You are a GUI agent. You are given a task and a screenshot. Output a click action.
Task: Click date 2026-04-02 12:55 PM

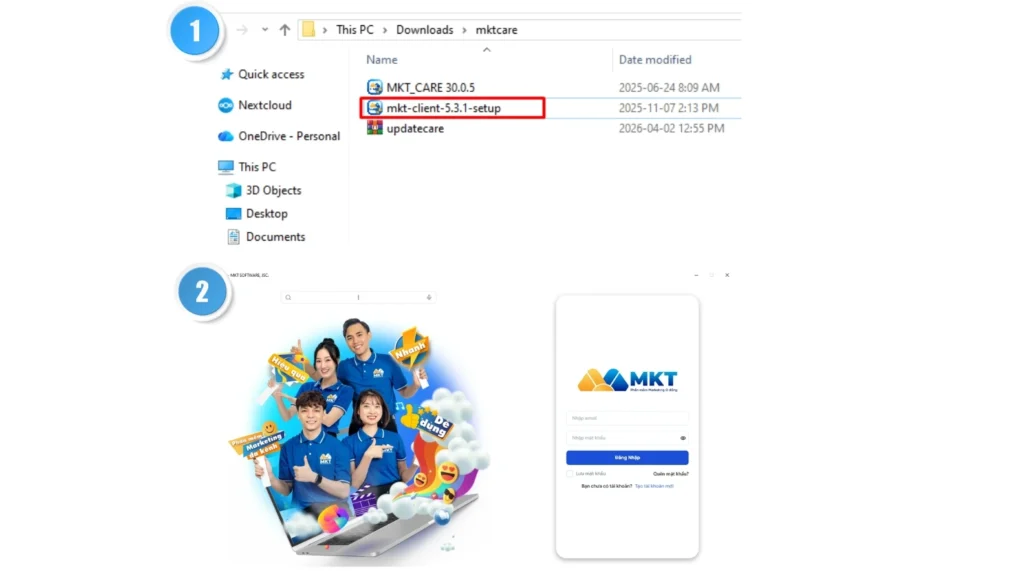671,128
